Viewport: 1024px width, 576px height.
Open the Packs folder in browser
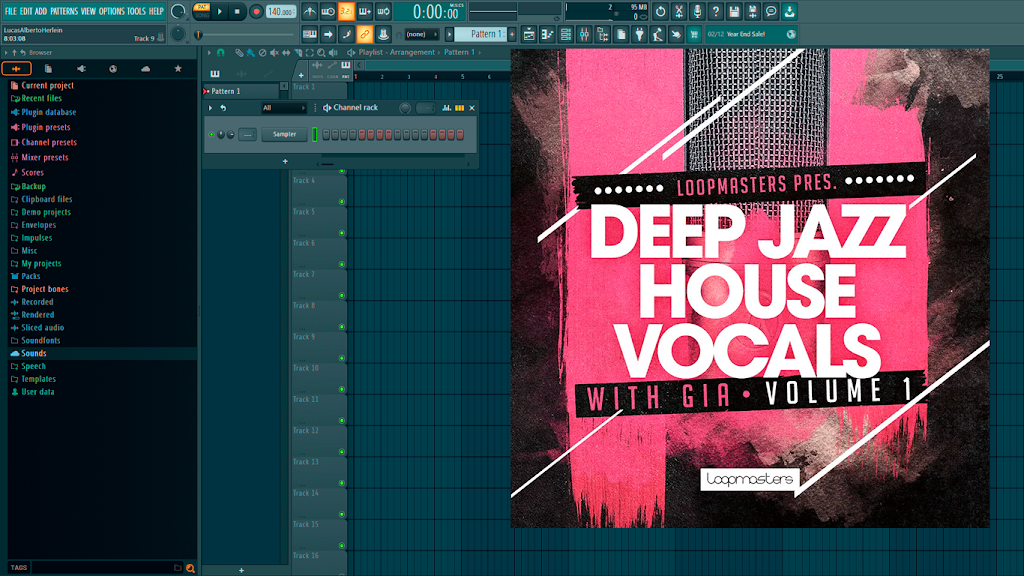(31, 276)
